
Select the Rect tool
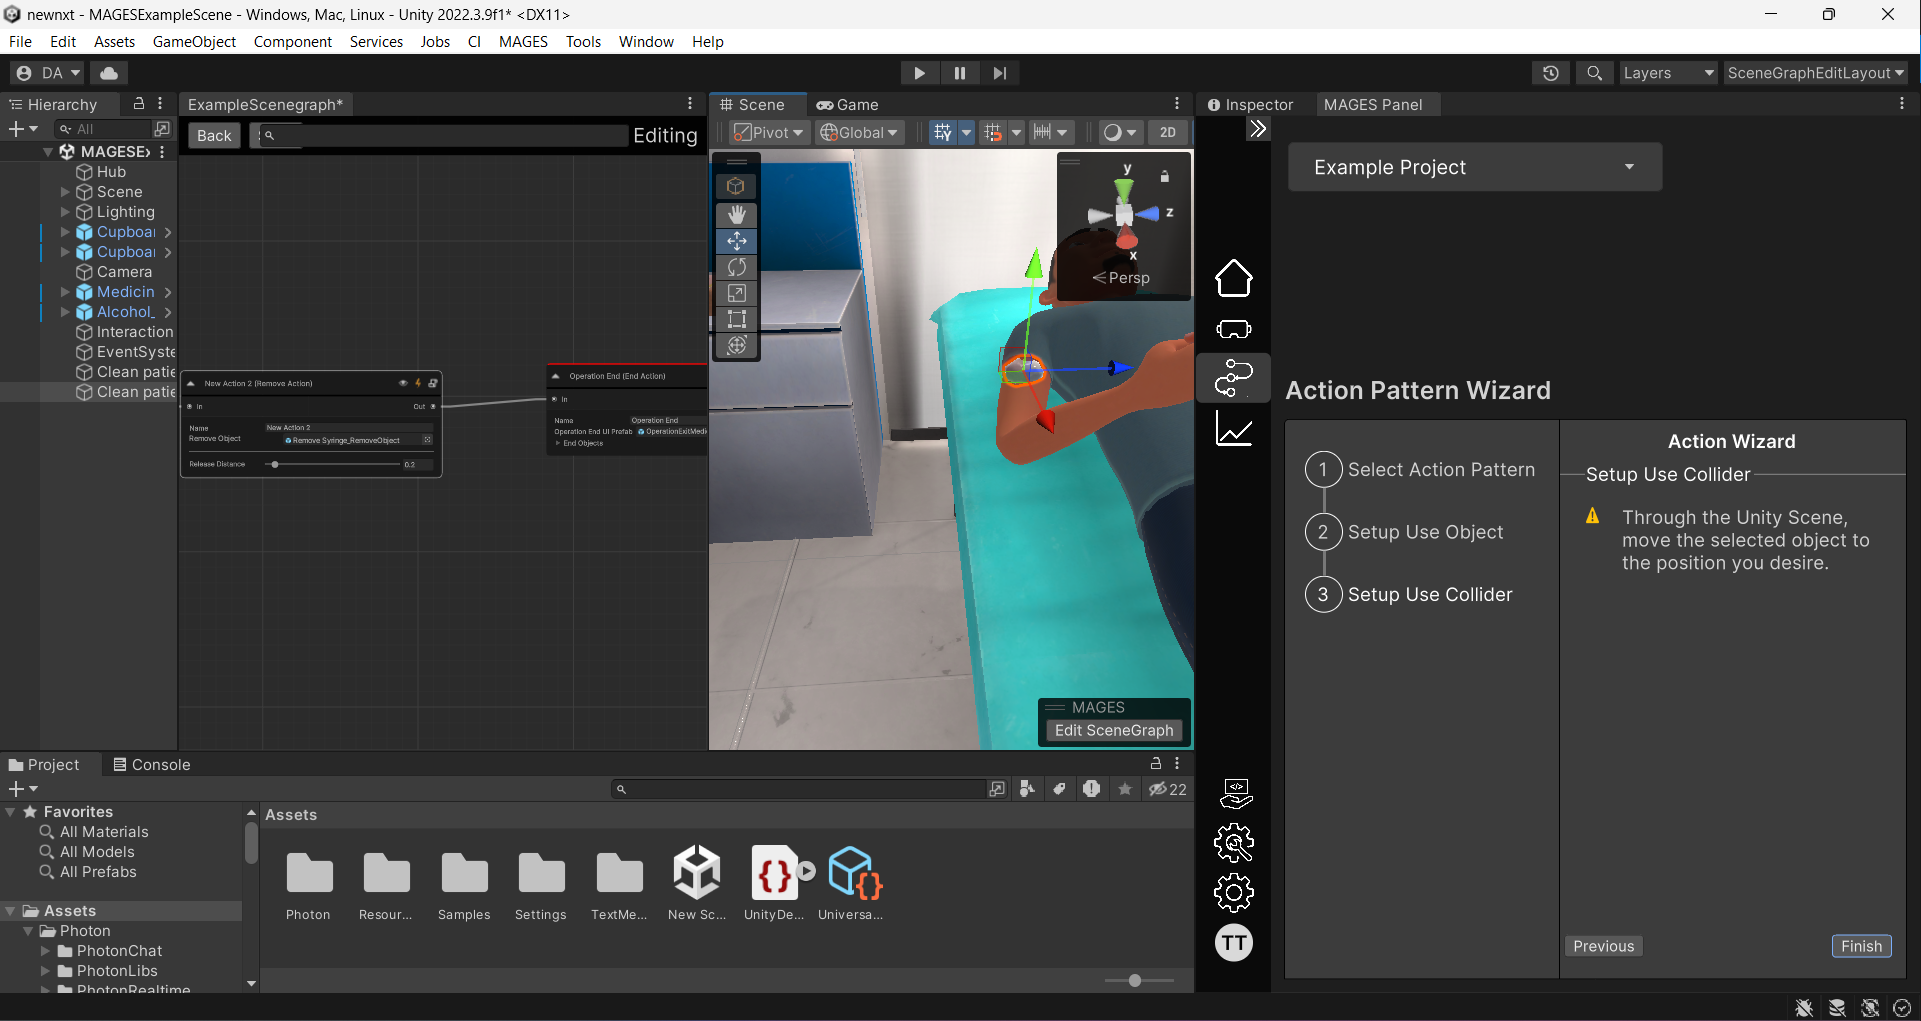tap(737, 319)
